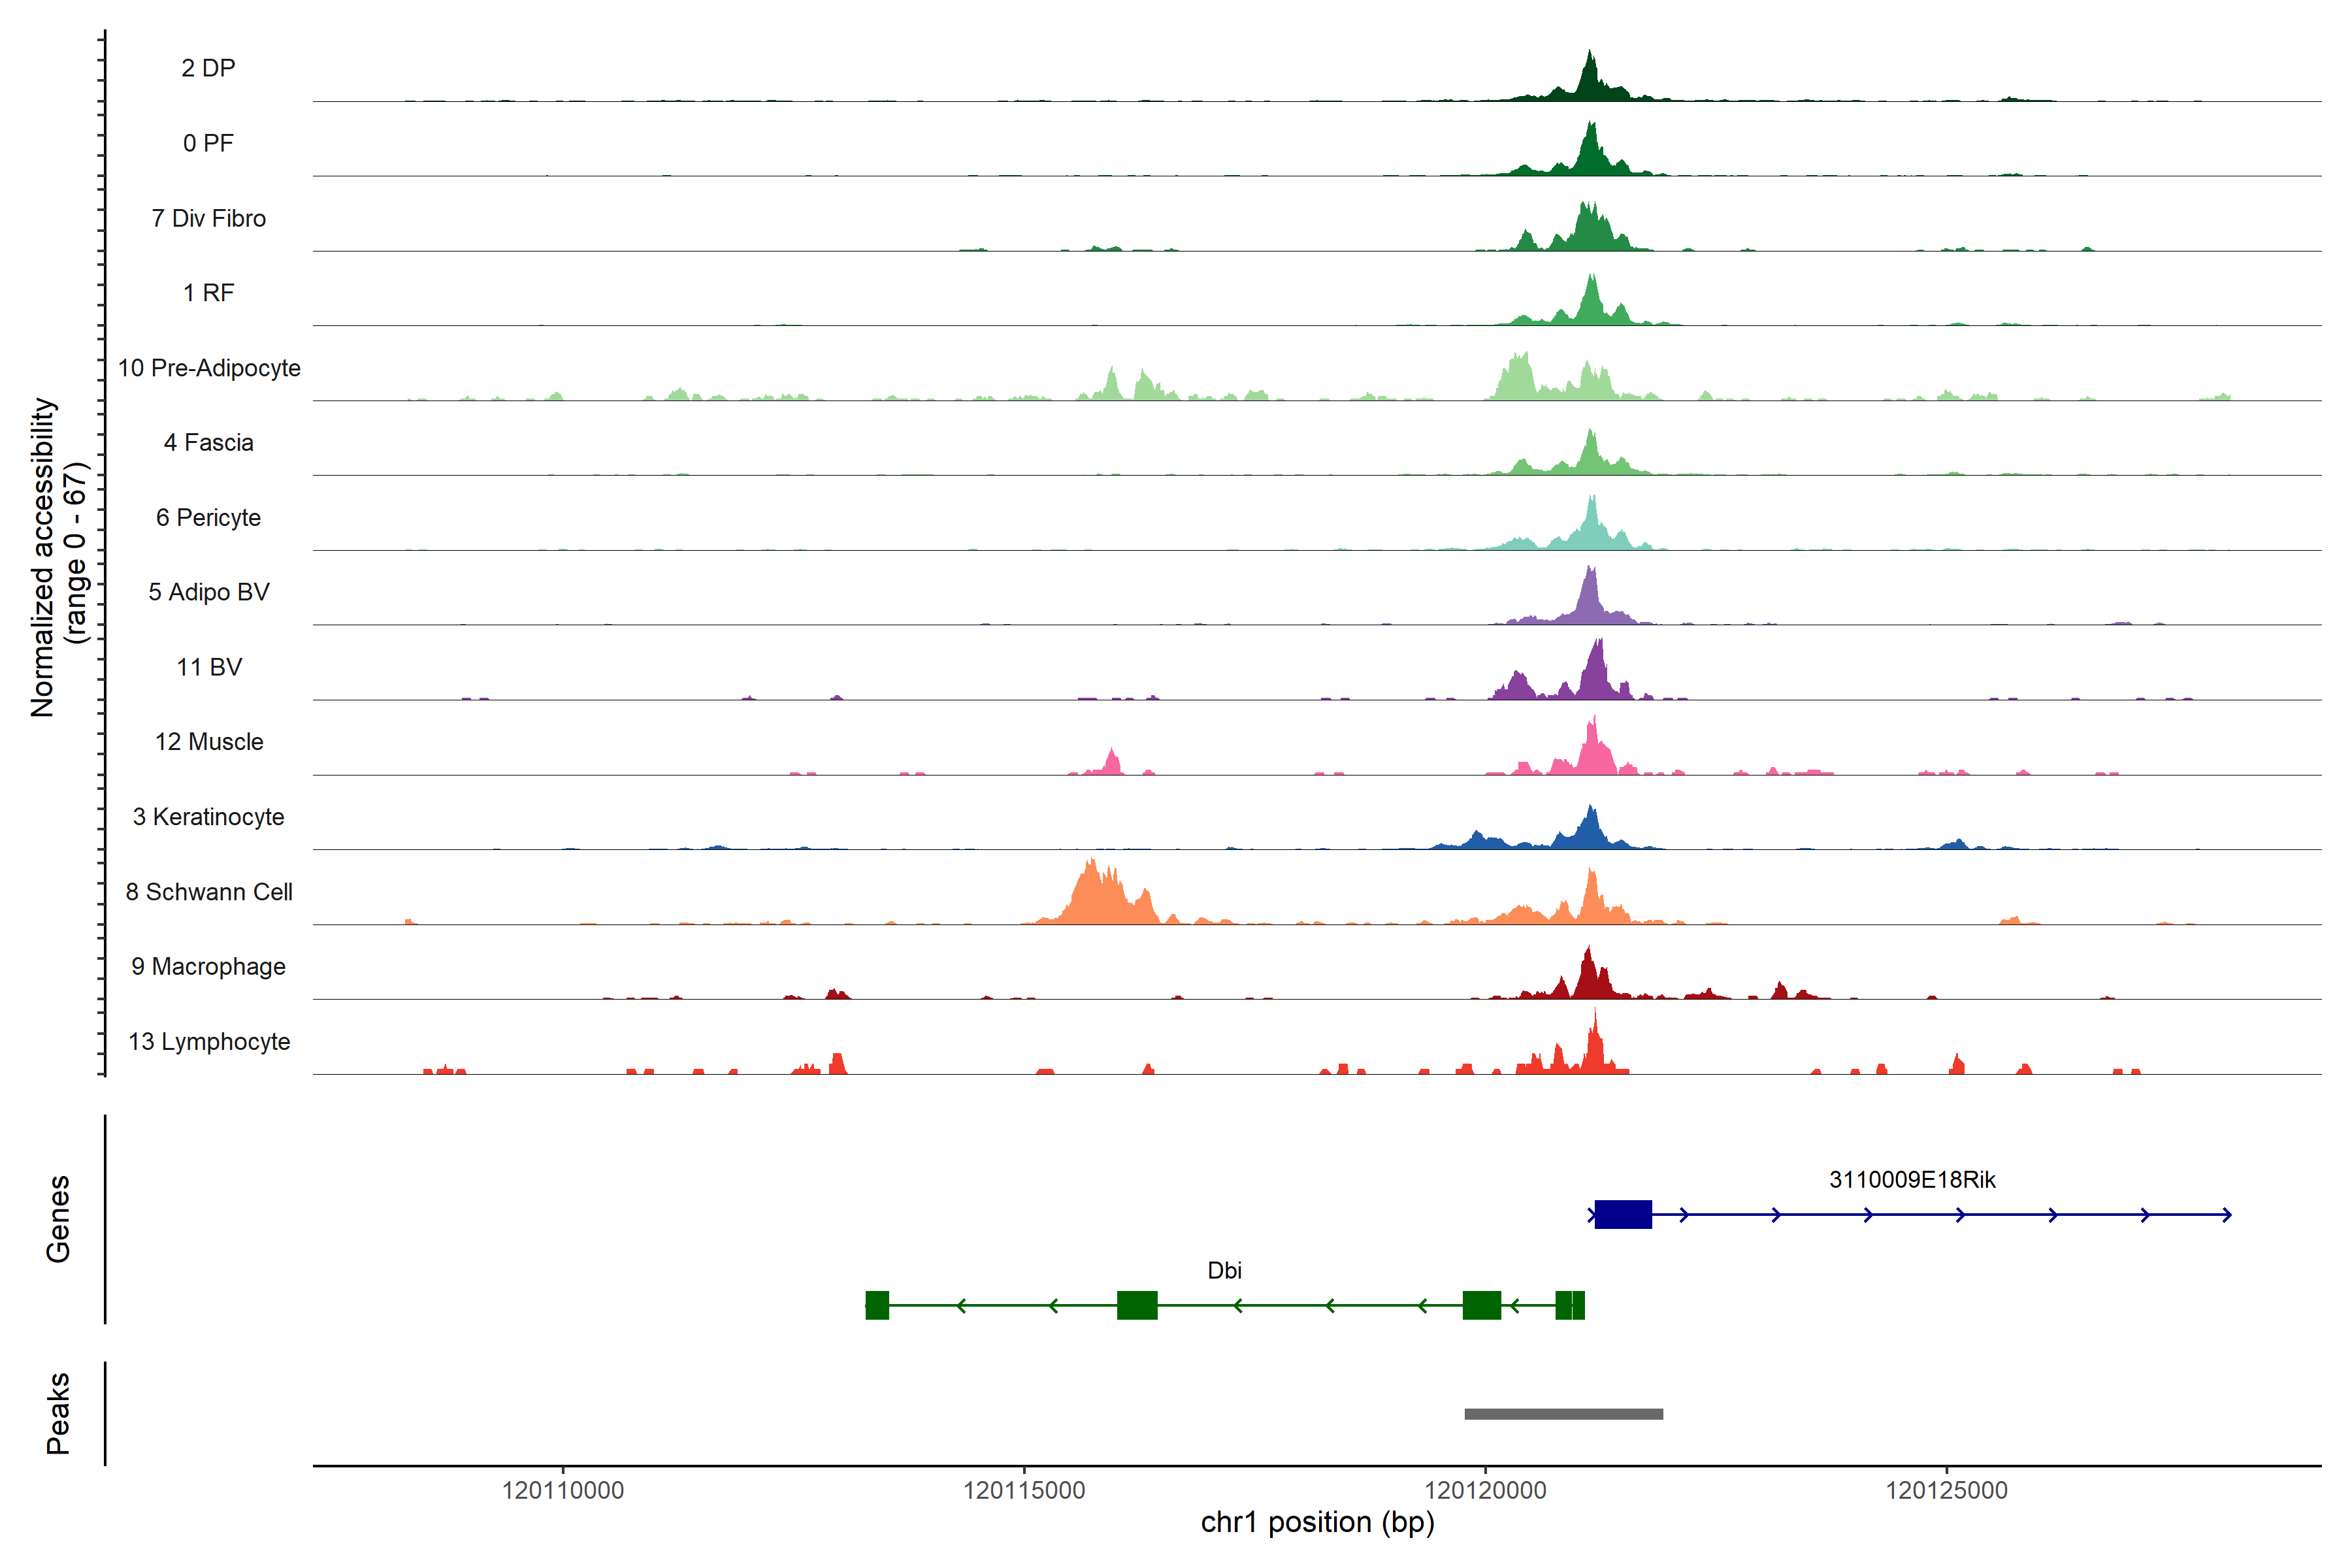Viewport: 2352px width, 1568px height.
Task: Click the gray peak region bar
Action: click(1563, 1414)
